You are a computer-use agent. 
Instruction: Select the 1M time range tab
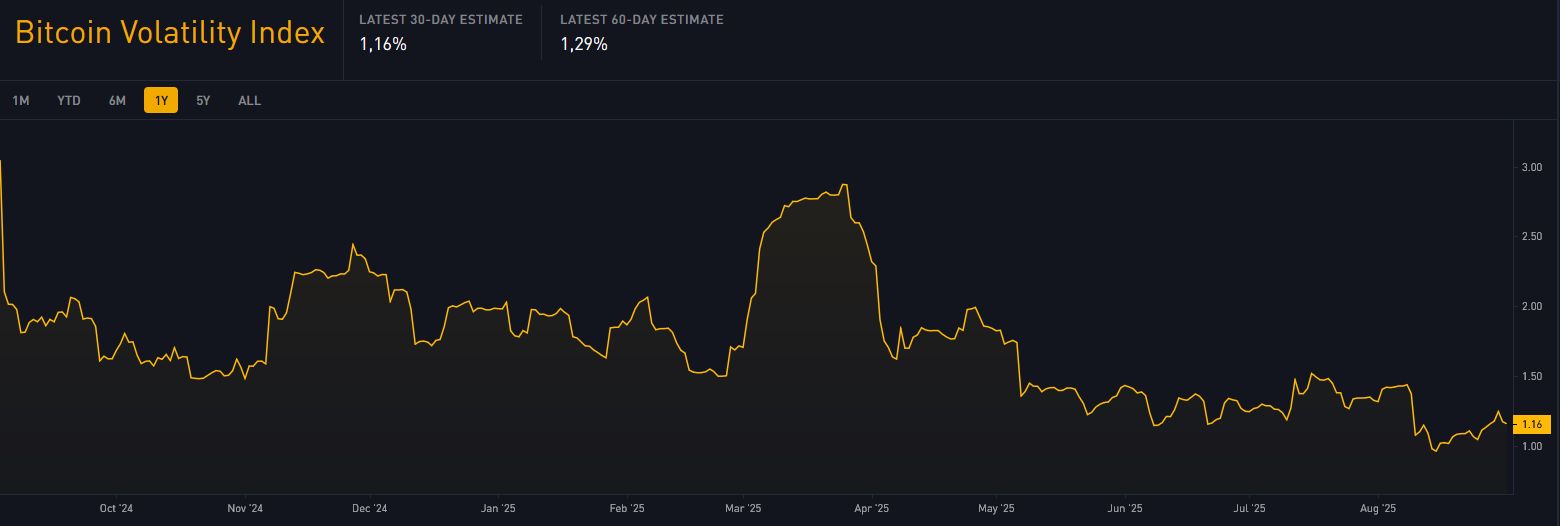click(x=20, y=101)
